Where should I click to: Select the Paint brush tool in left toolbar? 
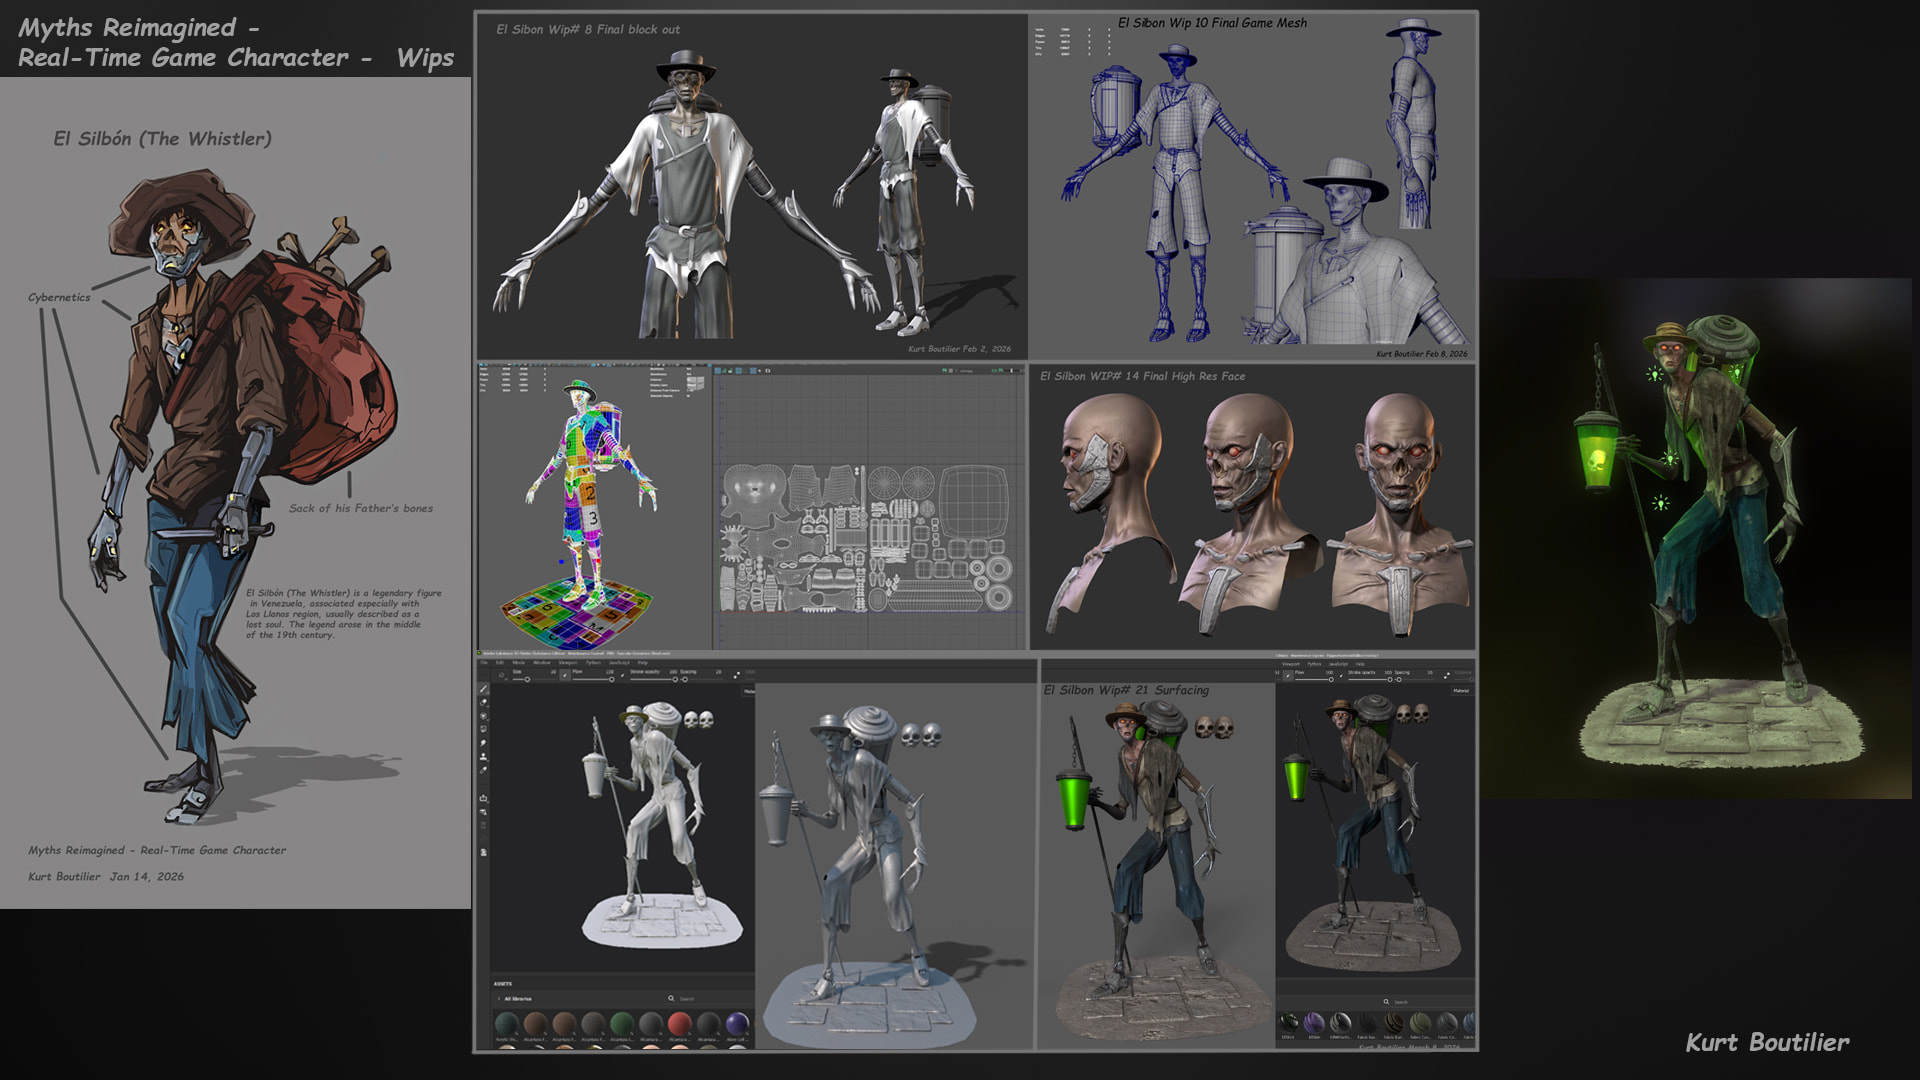click(x=483, y=689)
